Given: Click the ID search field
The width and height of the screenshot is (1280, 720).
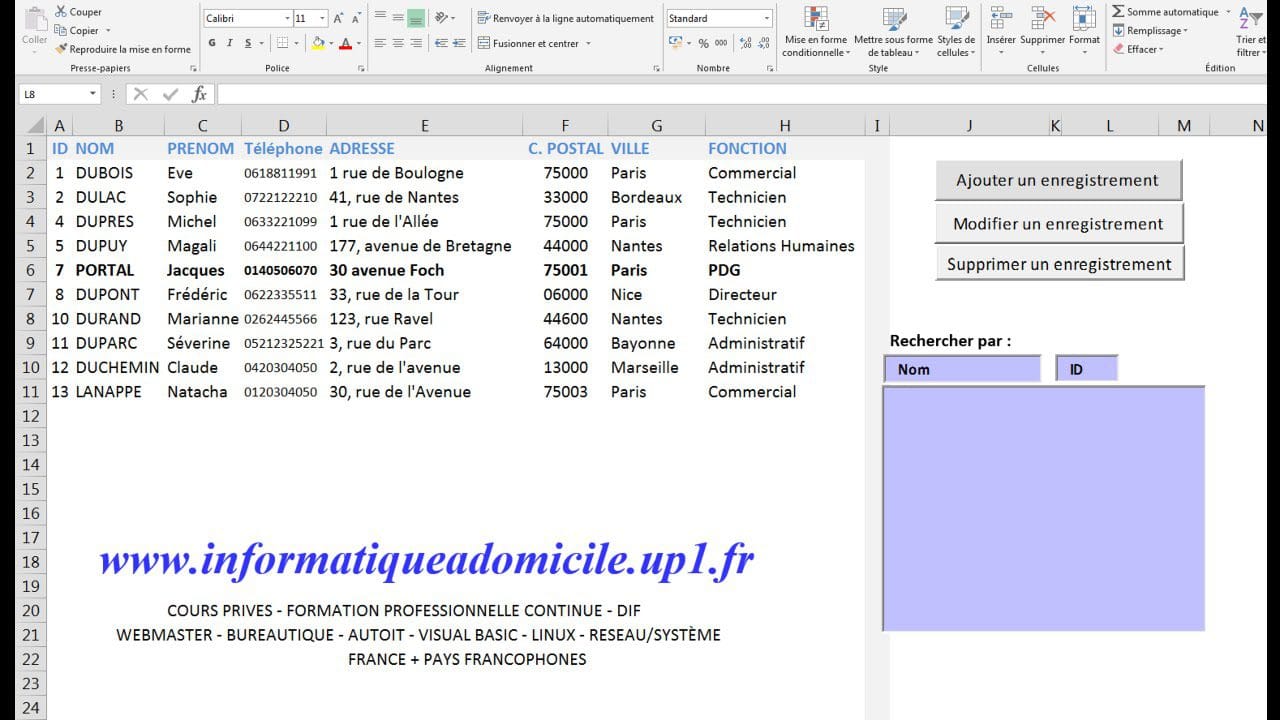Looking at the screenshot, I should pyautogui.click(x=1086, y=369).
